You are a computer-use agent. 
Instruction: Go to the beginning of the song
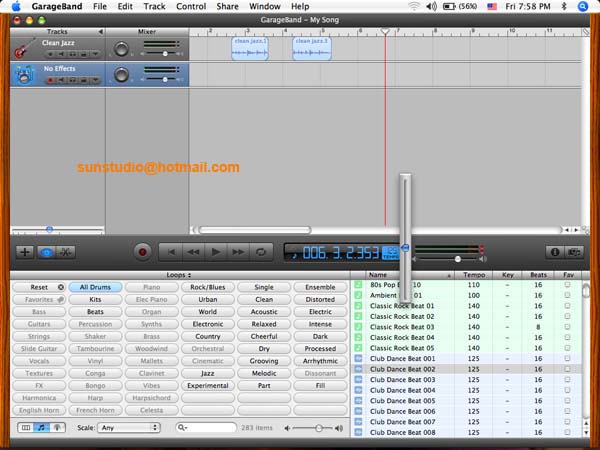coord(171,252)
